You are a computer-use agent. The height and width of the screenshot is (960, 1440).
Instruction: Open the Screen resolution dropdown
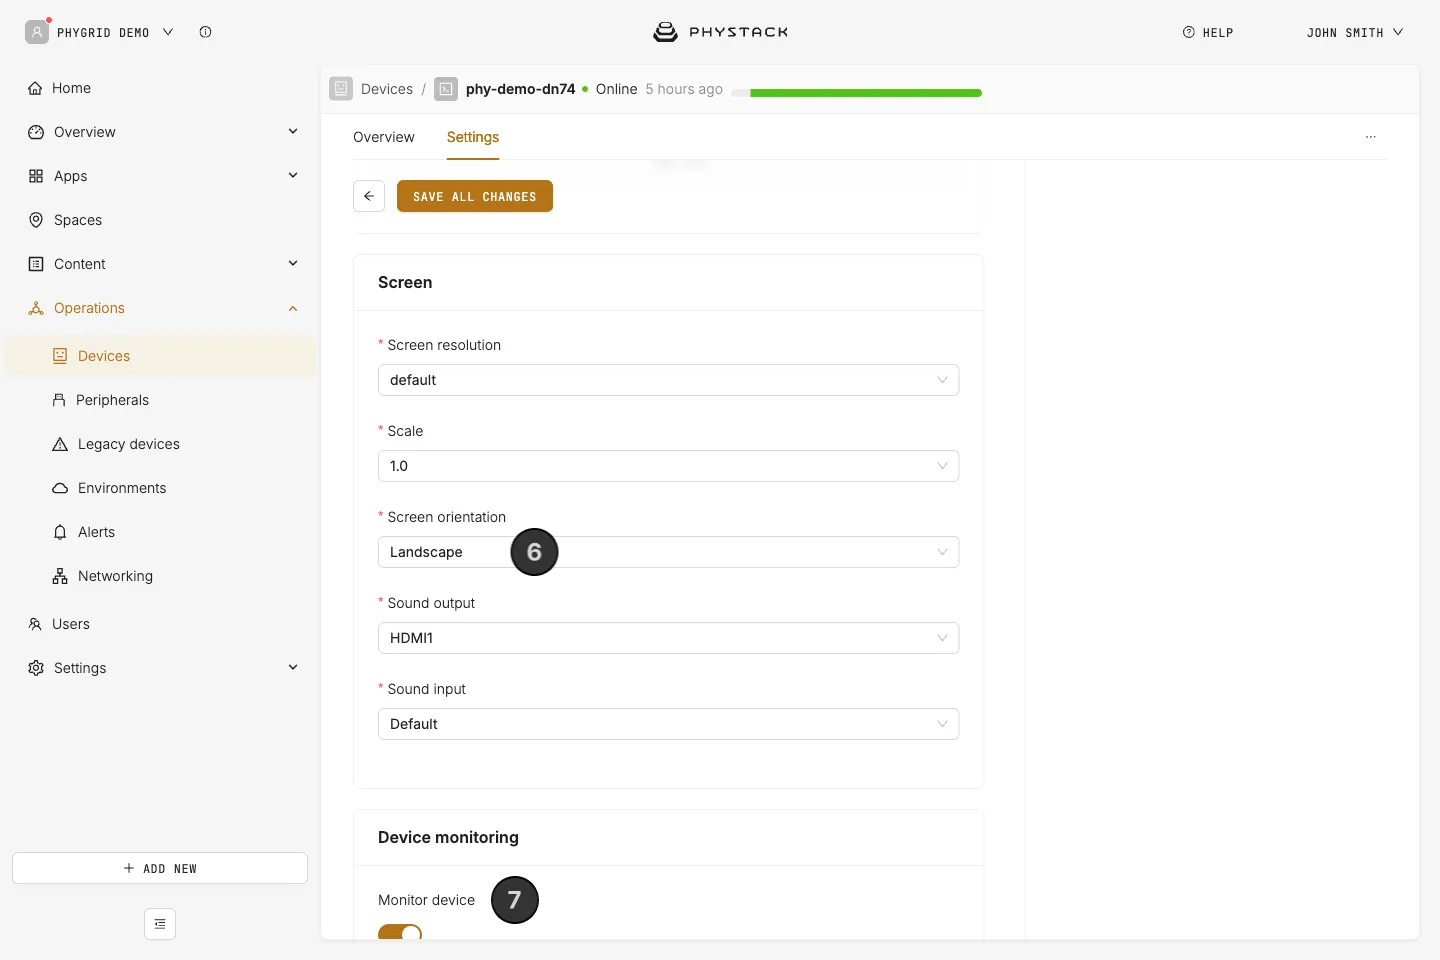point(668,380)
